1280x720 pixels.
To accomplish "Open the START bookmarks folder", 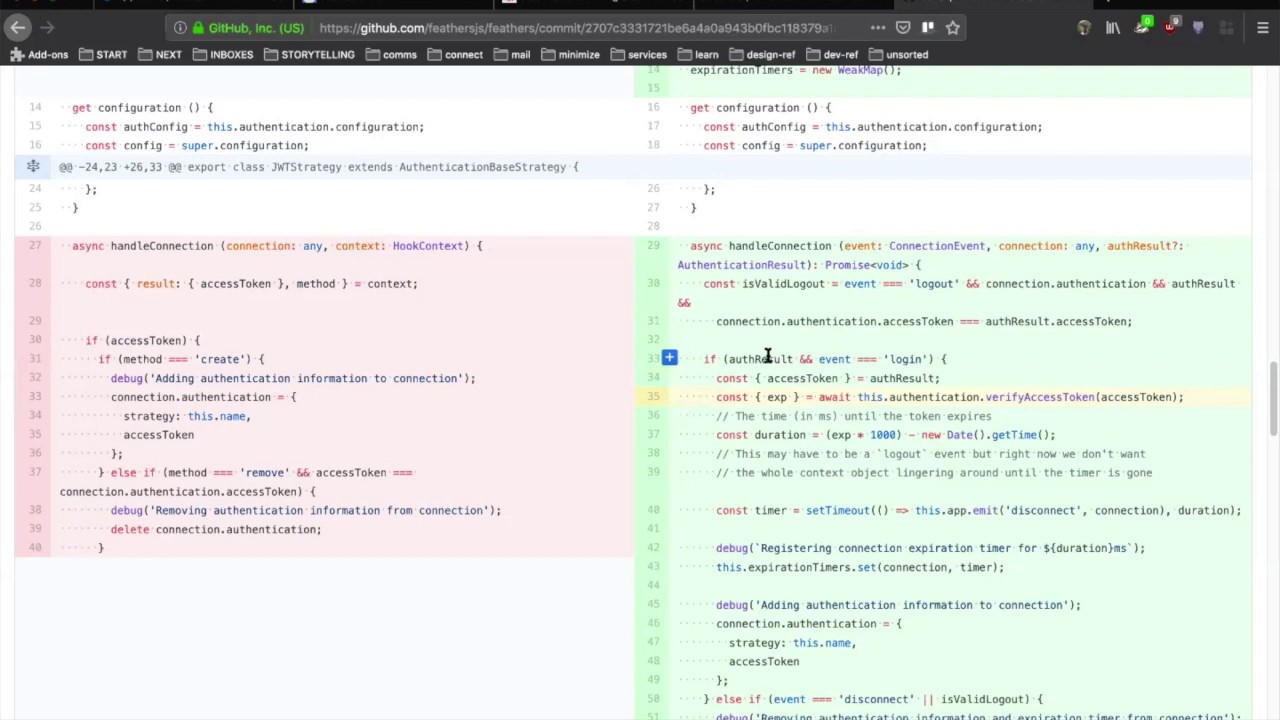I will pyautogui.click(x=103, y=55).
